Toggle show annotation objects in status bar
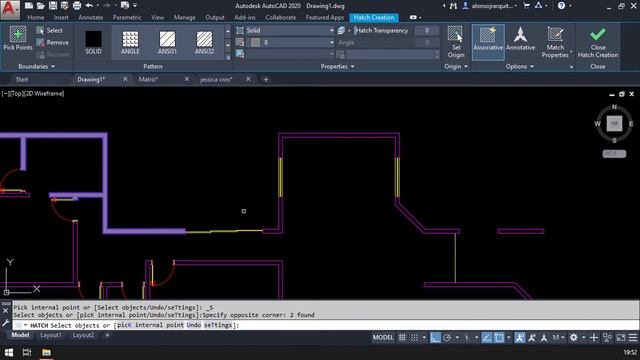640x360 pixels. (x=520, y=338)
